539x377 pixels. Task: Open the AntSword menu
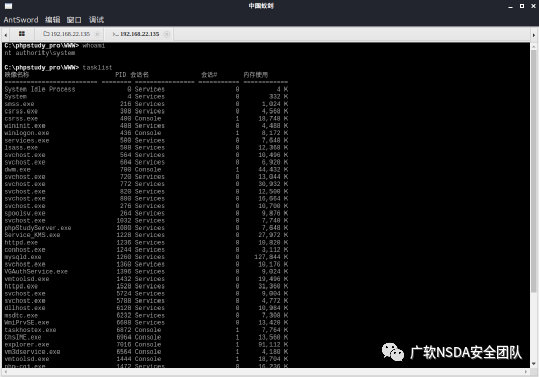coord(21,20)
